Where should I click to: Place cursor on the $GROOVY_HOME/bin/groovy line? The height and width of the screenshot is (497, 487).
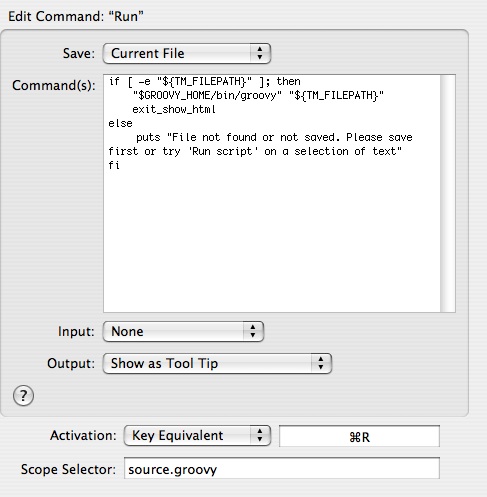(258, 96)
